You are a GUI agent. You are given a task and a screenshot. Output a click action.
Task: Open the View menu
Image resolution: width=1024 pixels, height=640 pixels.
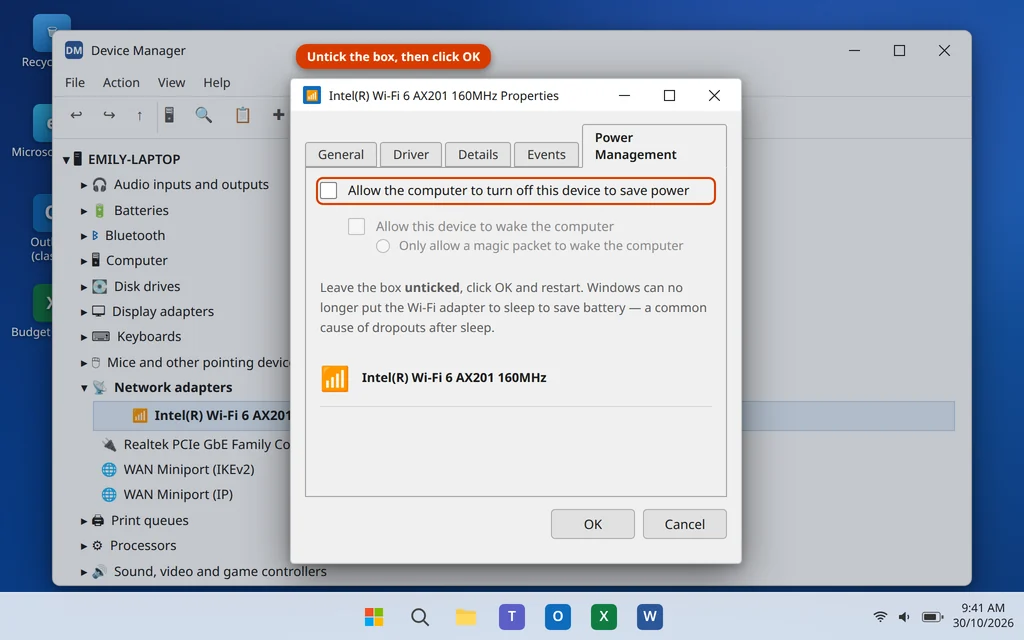click(x=171, y=82)
